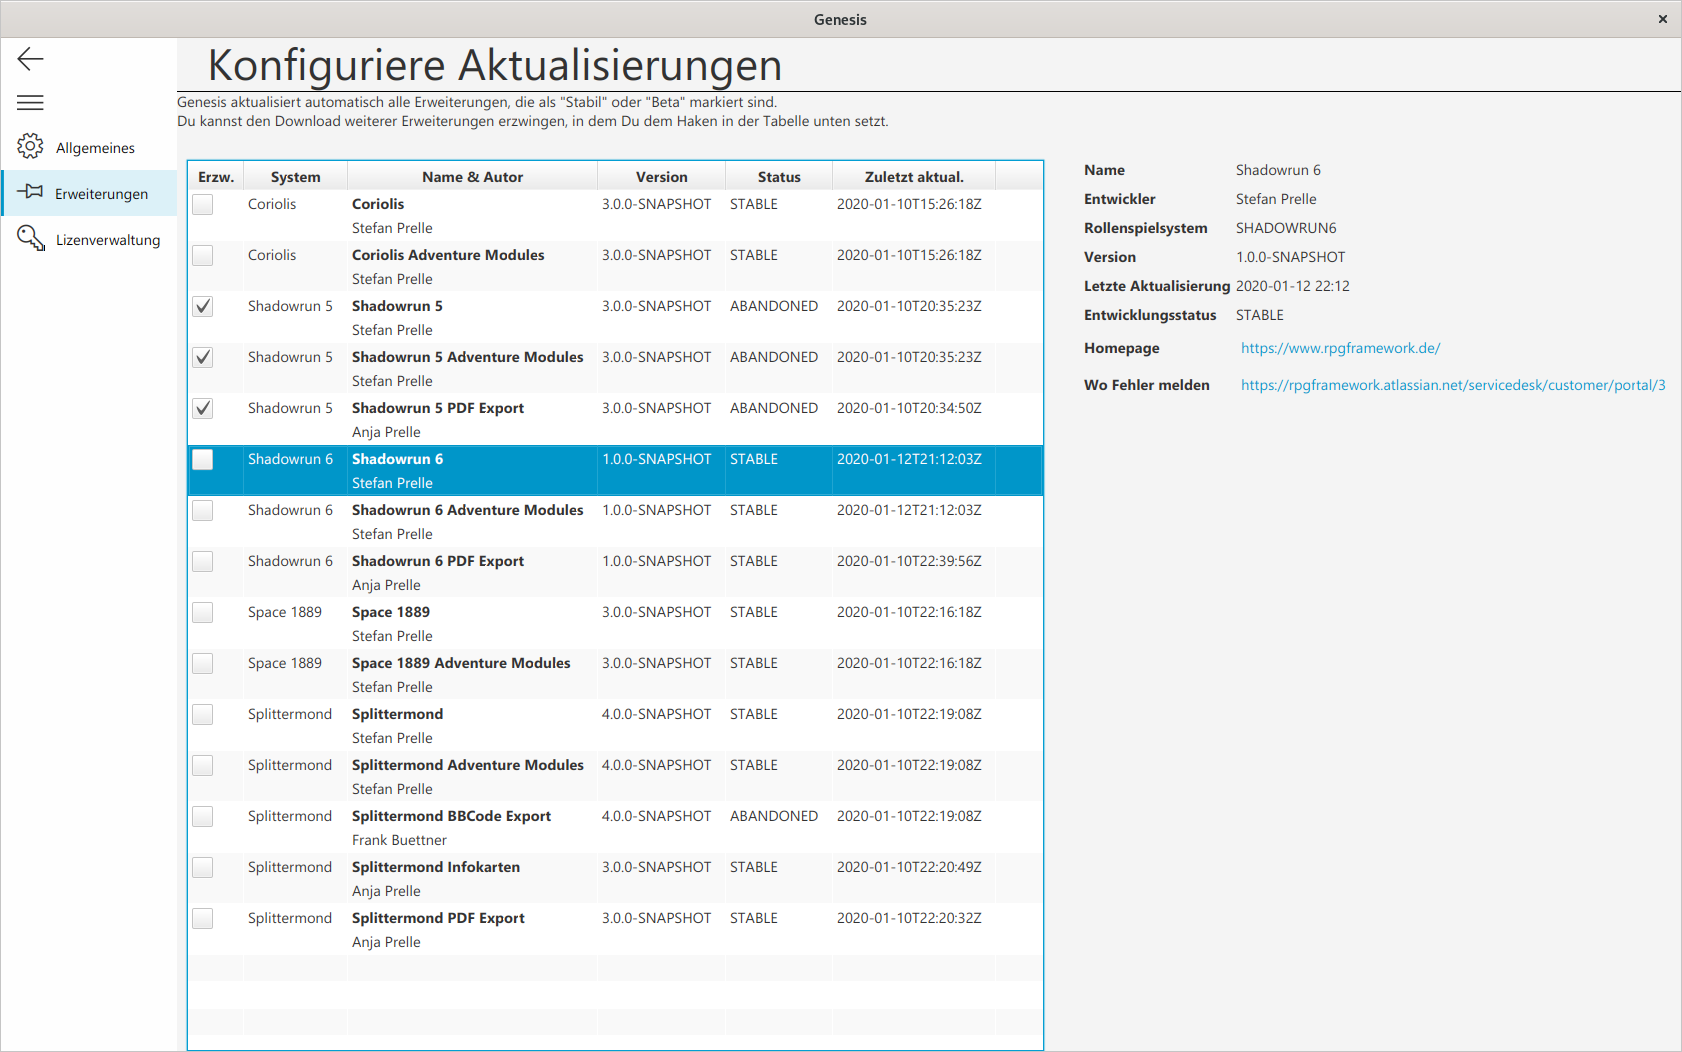Click the Konfiguriere Aktualisierungen heading
This screenshot has height=1052, width=1682.
tap(495, 65)
